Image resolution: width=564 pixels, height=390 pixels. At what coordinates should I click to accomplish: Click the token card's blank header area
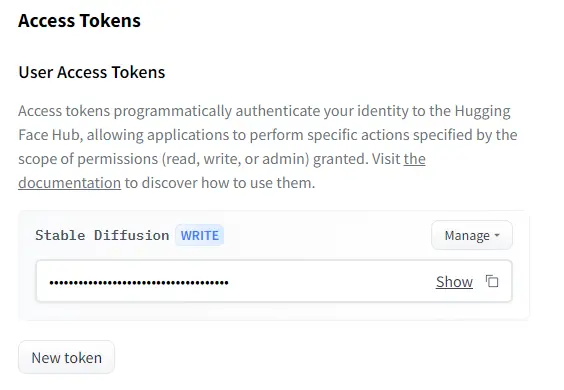coord(327,235)
